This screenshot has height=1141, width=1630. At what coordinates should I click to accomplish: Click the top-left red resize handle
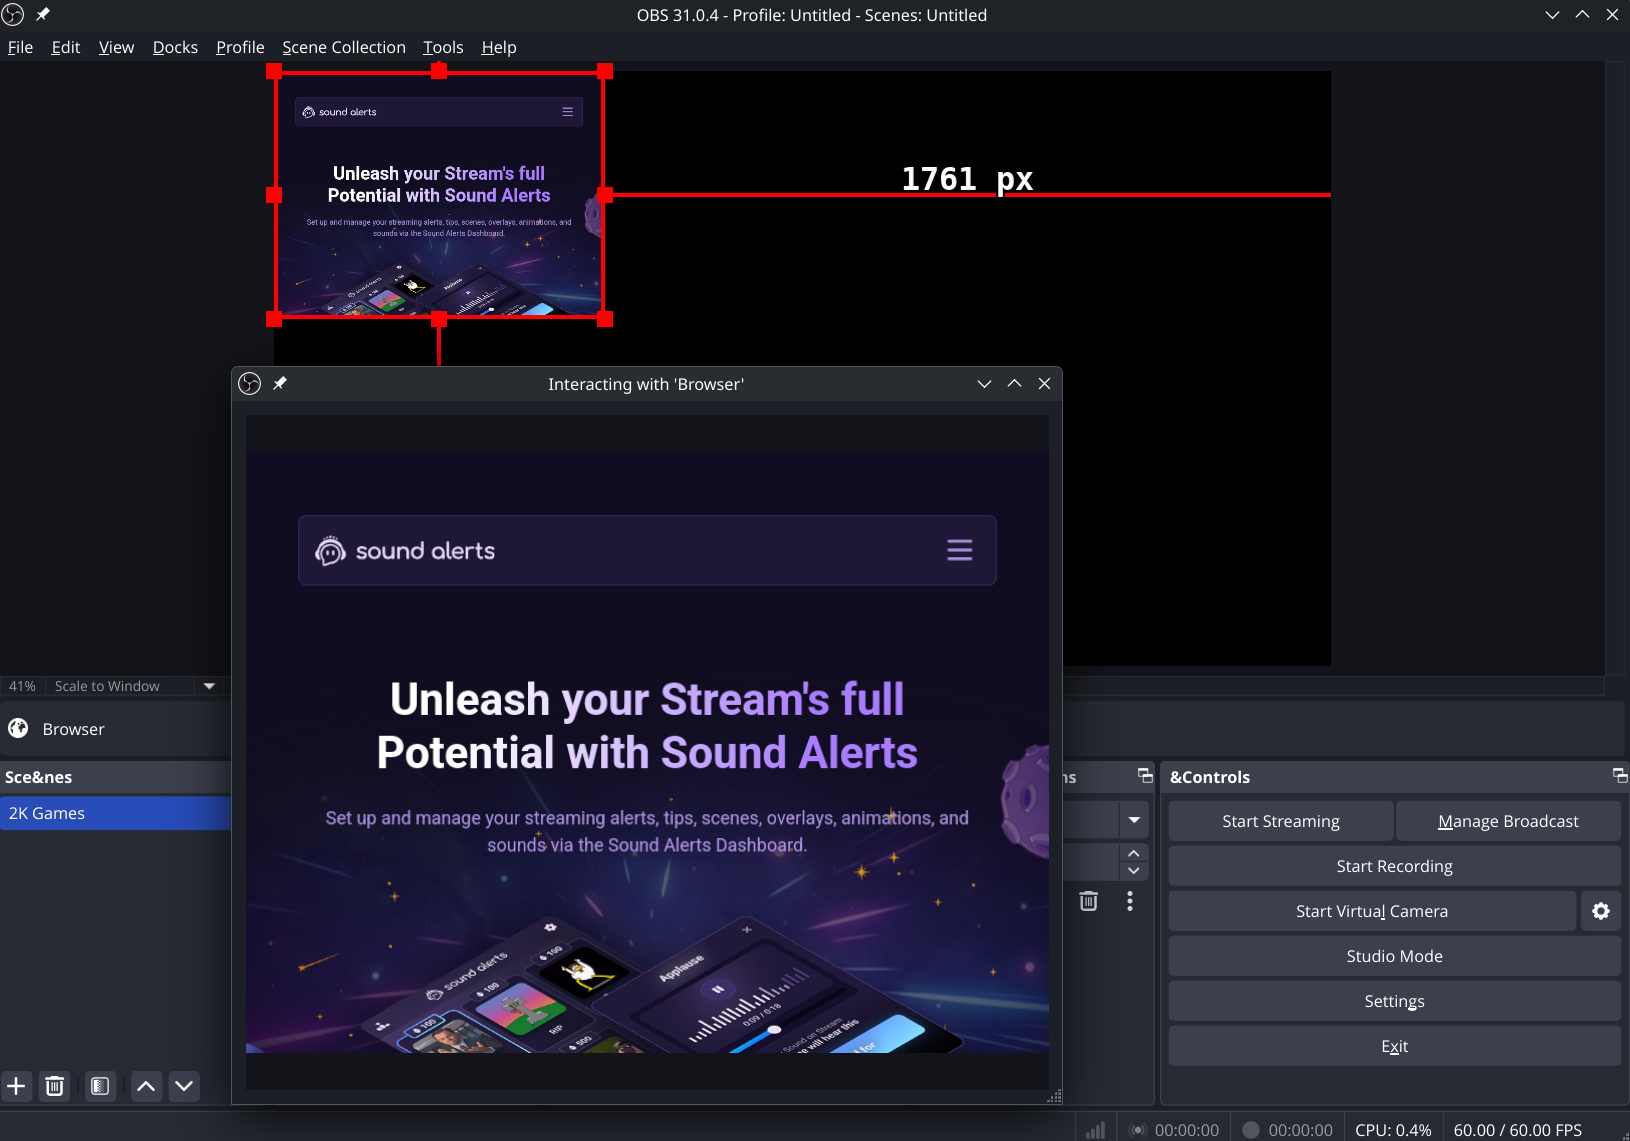(274, 71)
